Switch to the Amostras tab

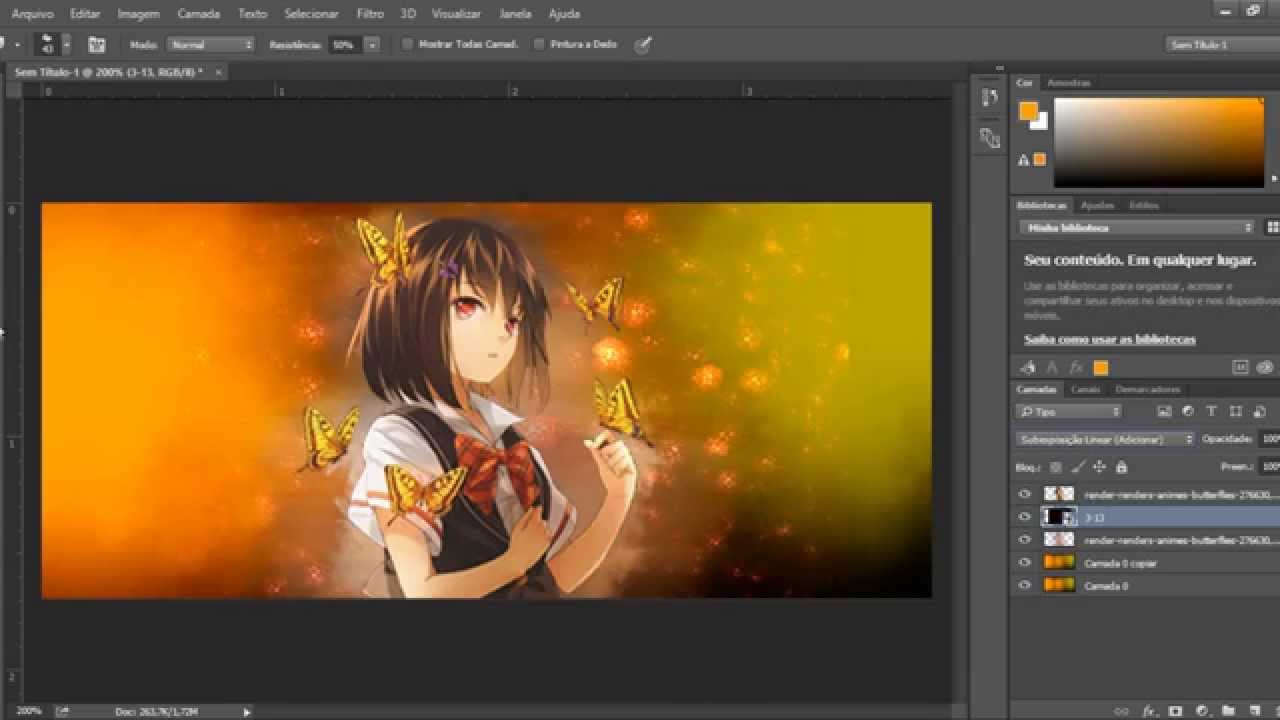tap(1068, 83)
